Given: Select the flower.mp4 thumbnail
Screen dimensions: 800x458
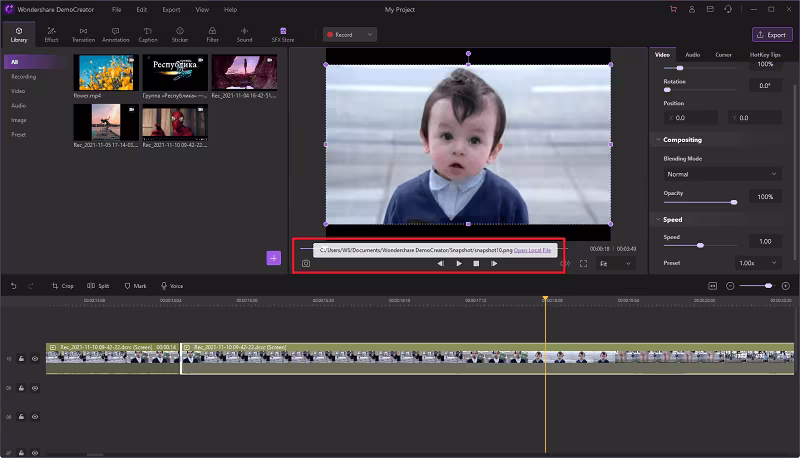Looking at the screenshot, I should pyautogui.click(x=106, y=72).
